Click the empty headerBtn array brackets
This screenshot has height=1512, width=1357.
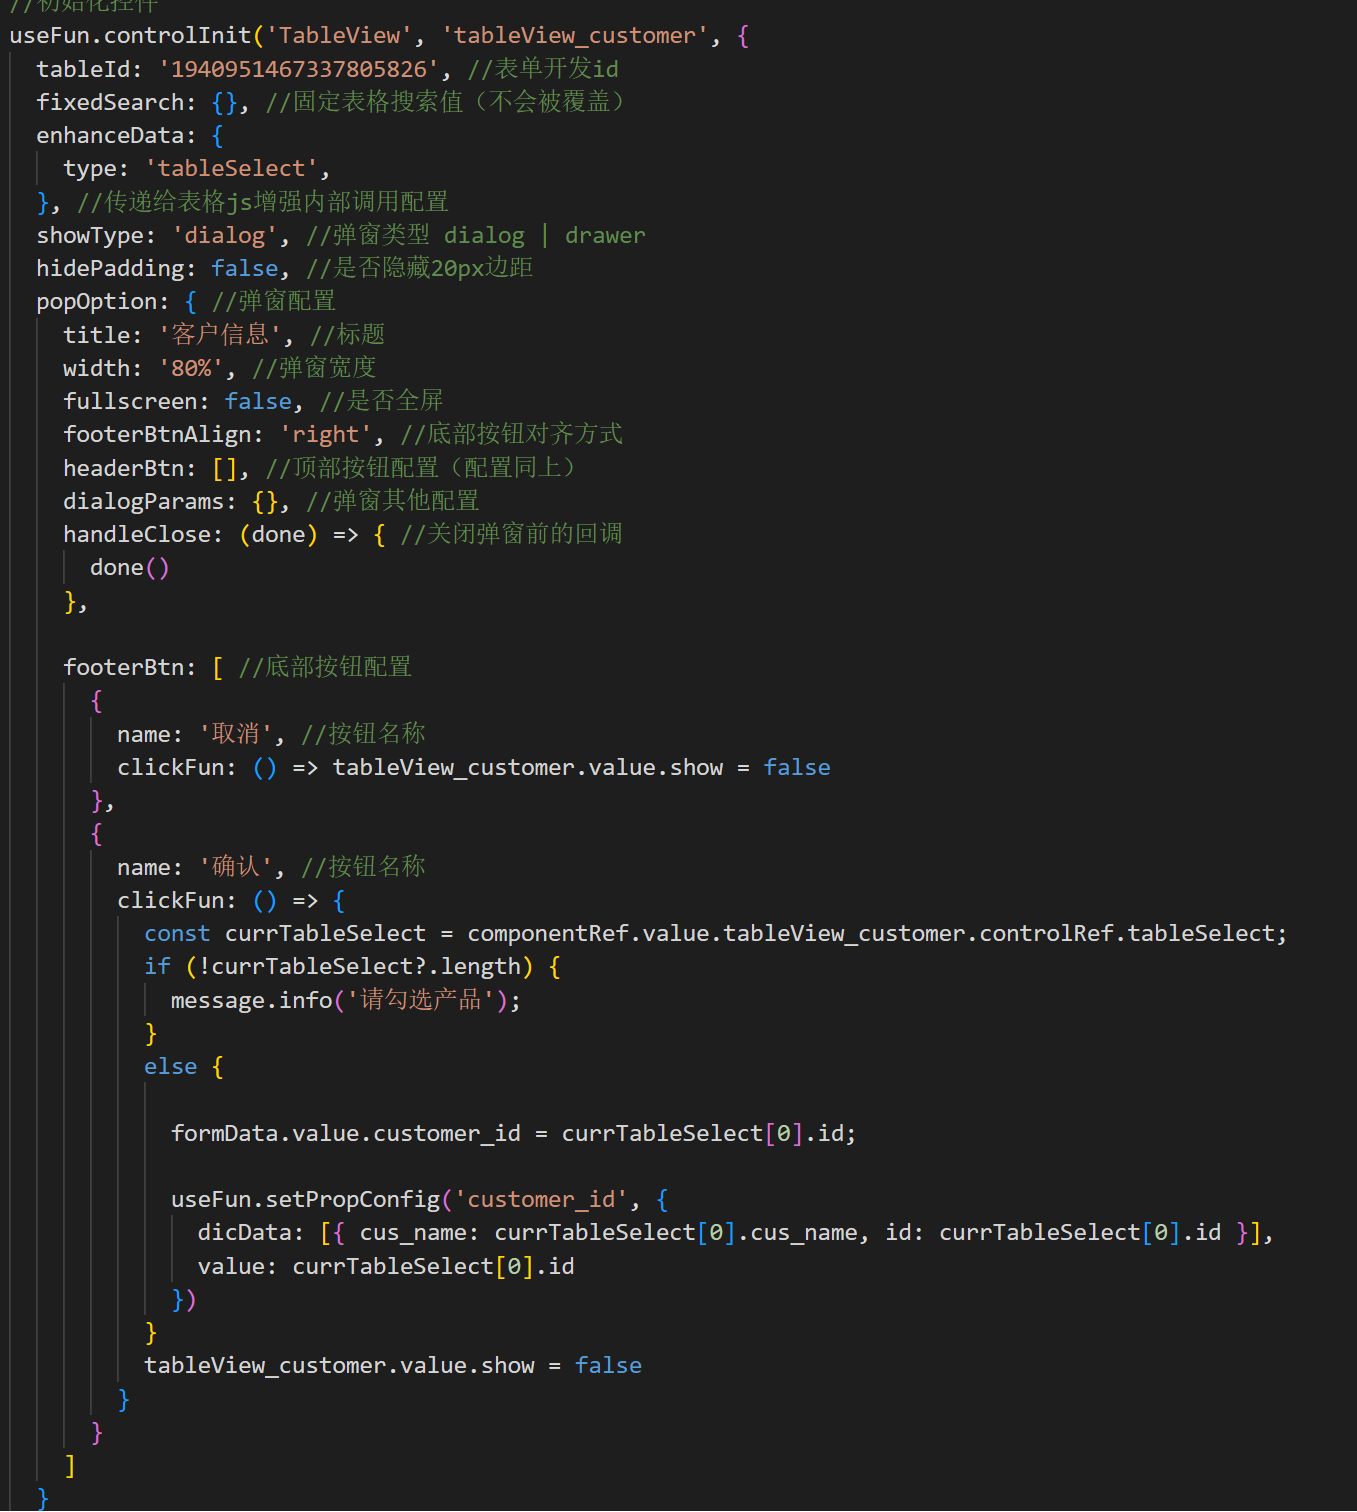(224, 469)
